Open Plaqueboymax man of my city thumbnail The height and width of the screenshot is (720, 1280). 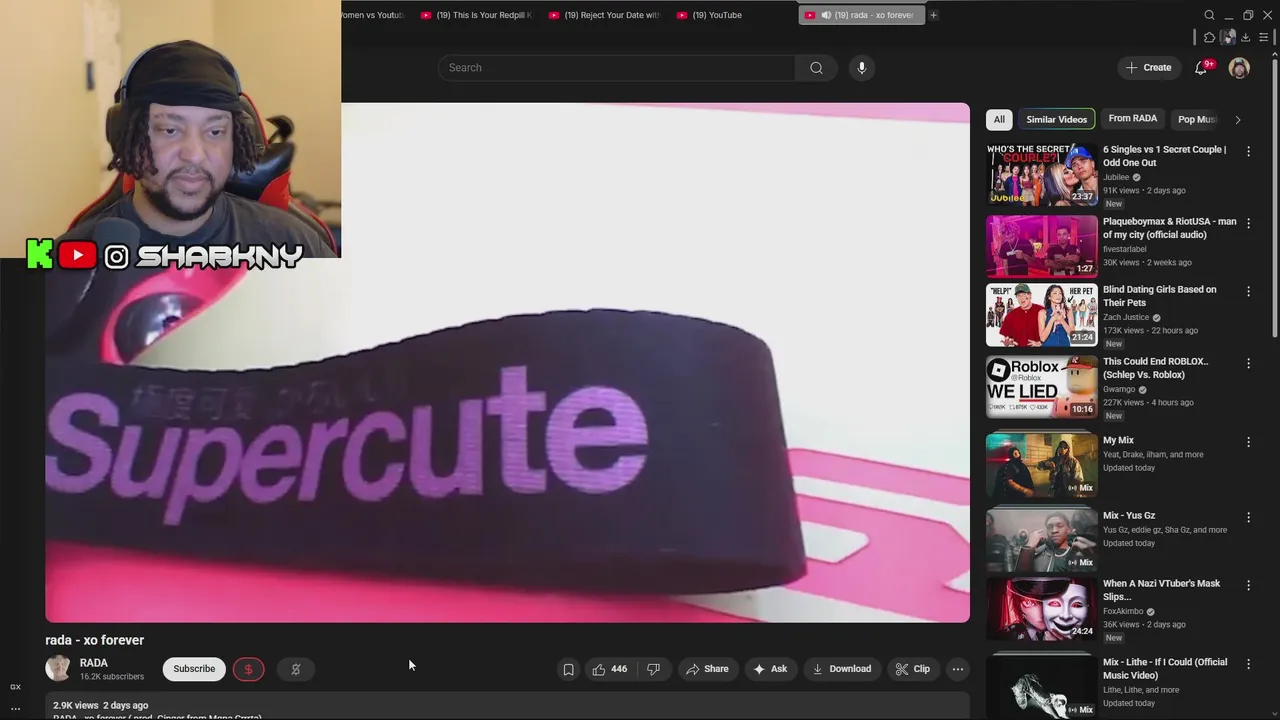pyautogui.click(x=1041, y=246)
